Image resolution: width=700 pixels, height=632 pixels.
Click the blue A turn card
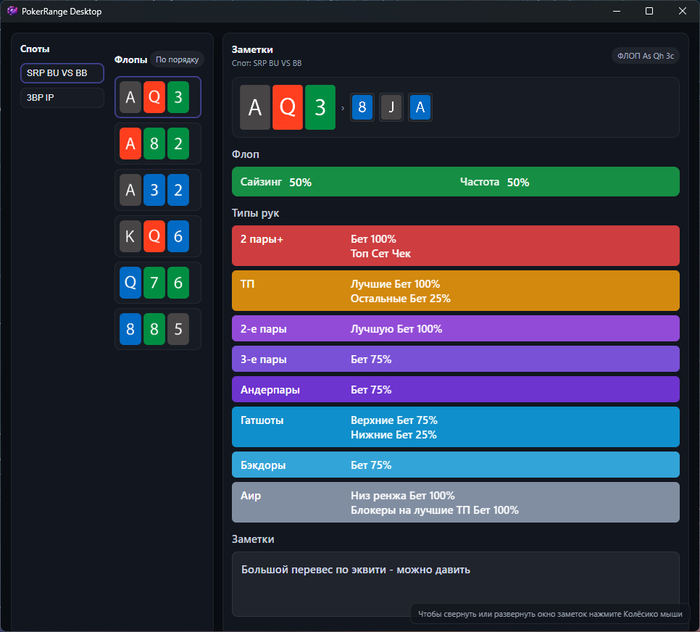(420, 108)
